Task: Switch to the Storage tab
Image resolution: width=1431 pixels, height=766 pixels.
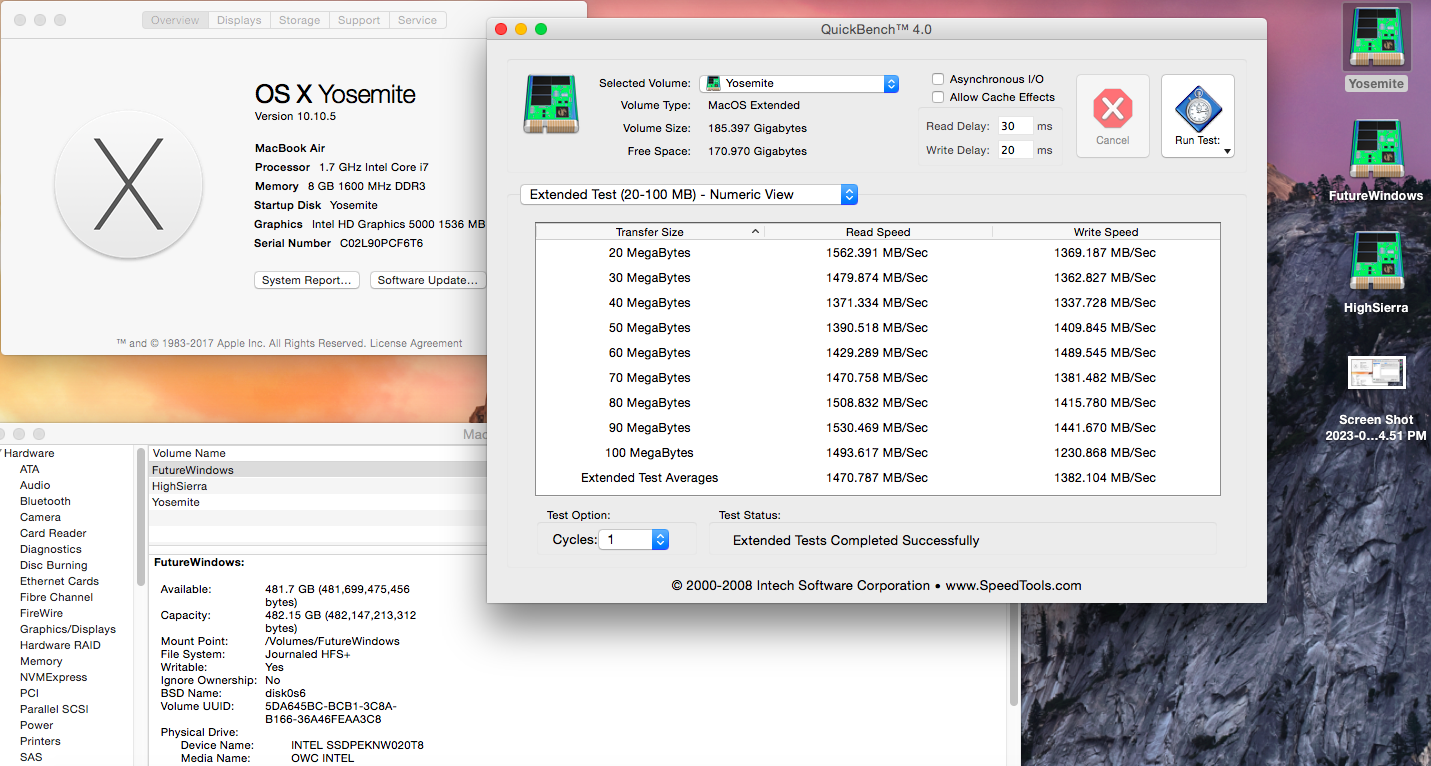Action: click(x=300, y=20)
